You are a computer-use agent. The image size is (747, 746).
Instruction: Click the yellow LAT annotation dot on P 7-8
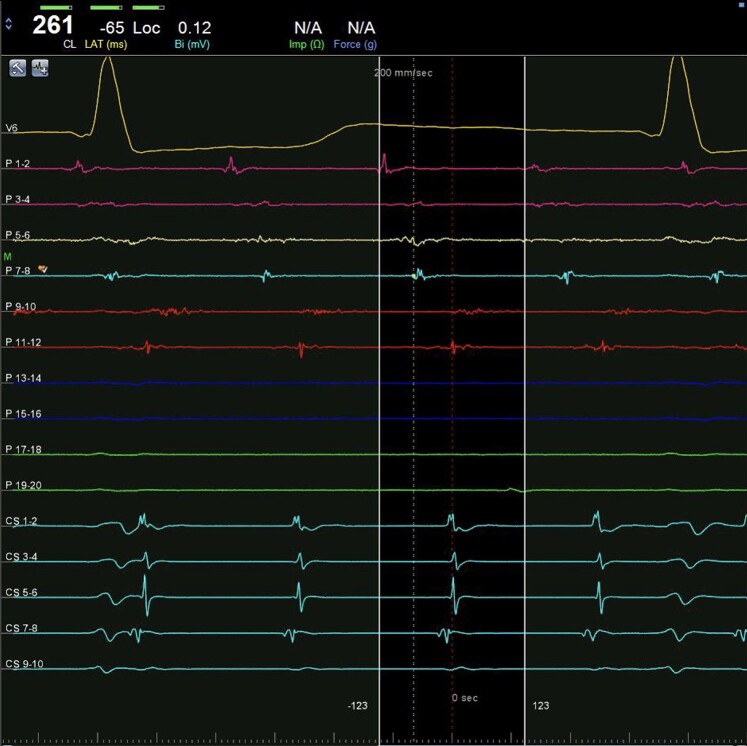pyautogui.click(x=414, y=276)
